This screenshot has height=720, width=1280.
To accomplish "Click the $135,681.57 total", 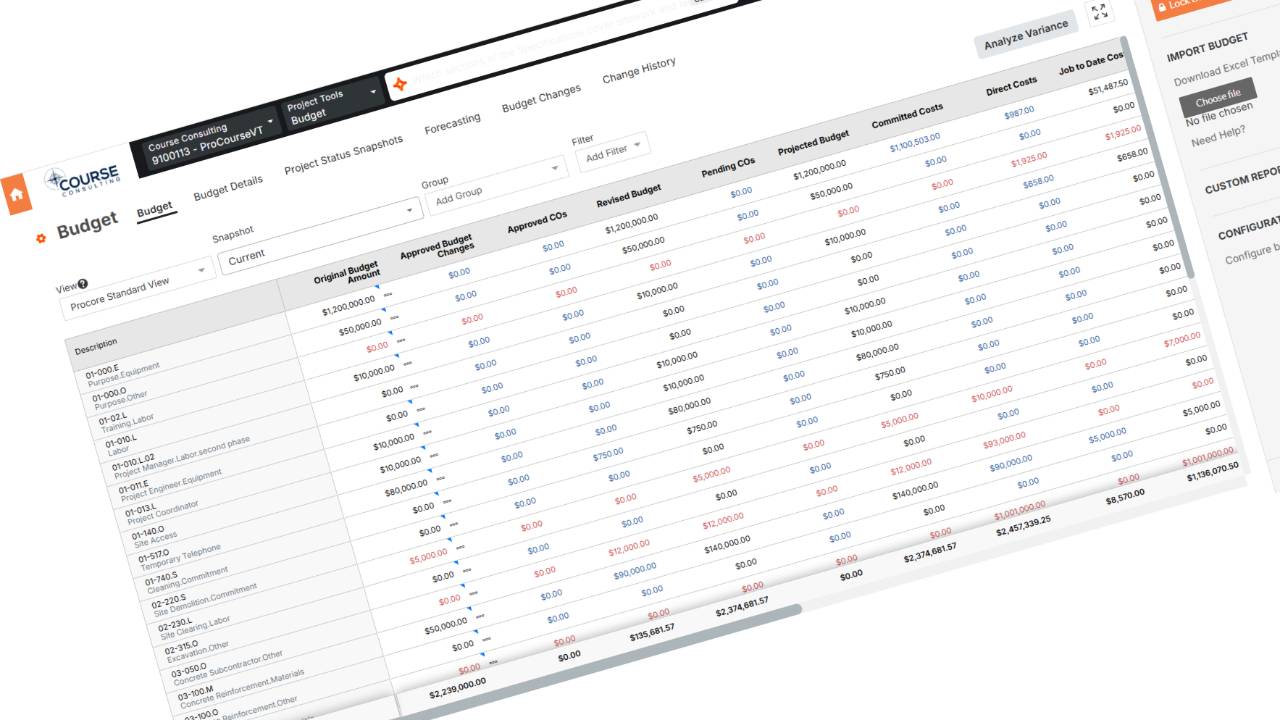I will coord(652,632).
